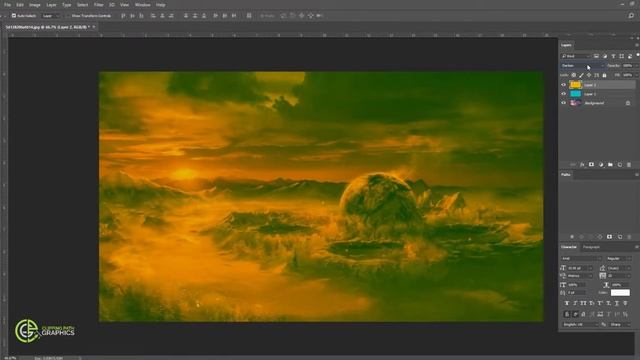This screenshot has width=640, height=360.
Task: Switch to the Character tab
Action: [569, 247]
